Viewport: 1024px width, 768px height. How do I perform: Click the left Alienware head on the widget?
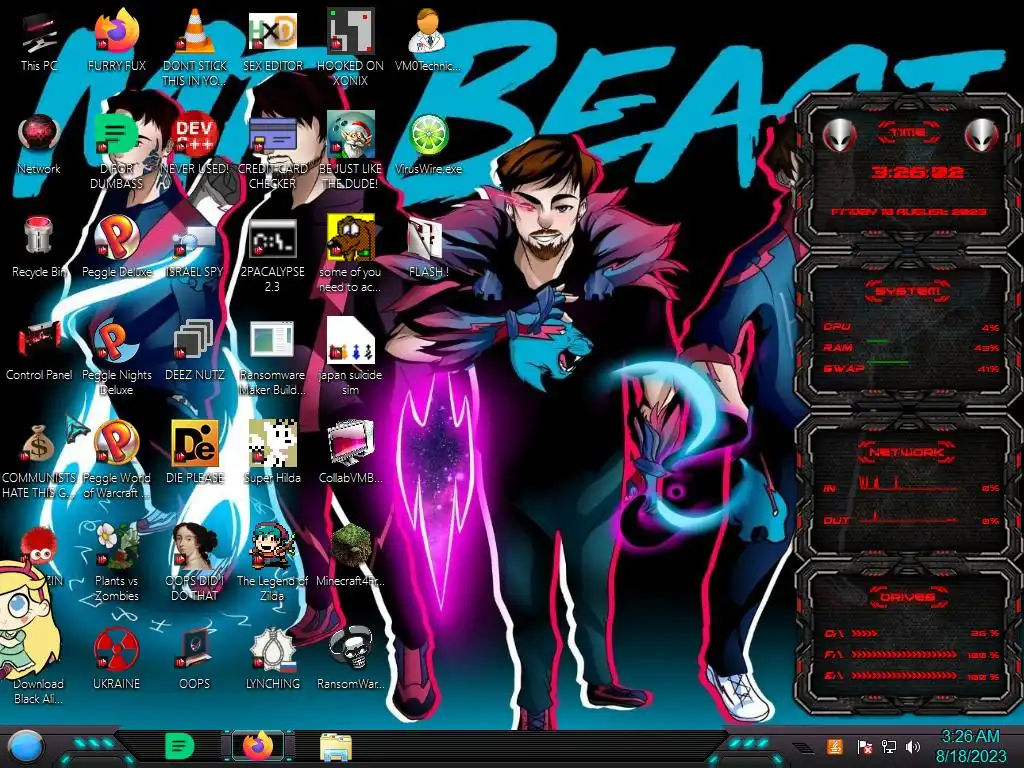pos(839,135)
